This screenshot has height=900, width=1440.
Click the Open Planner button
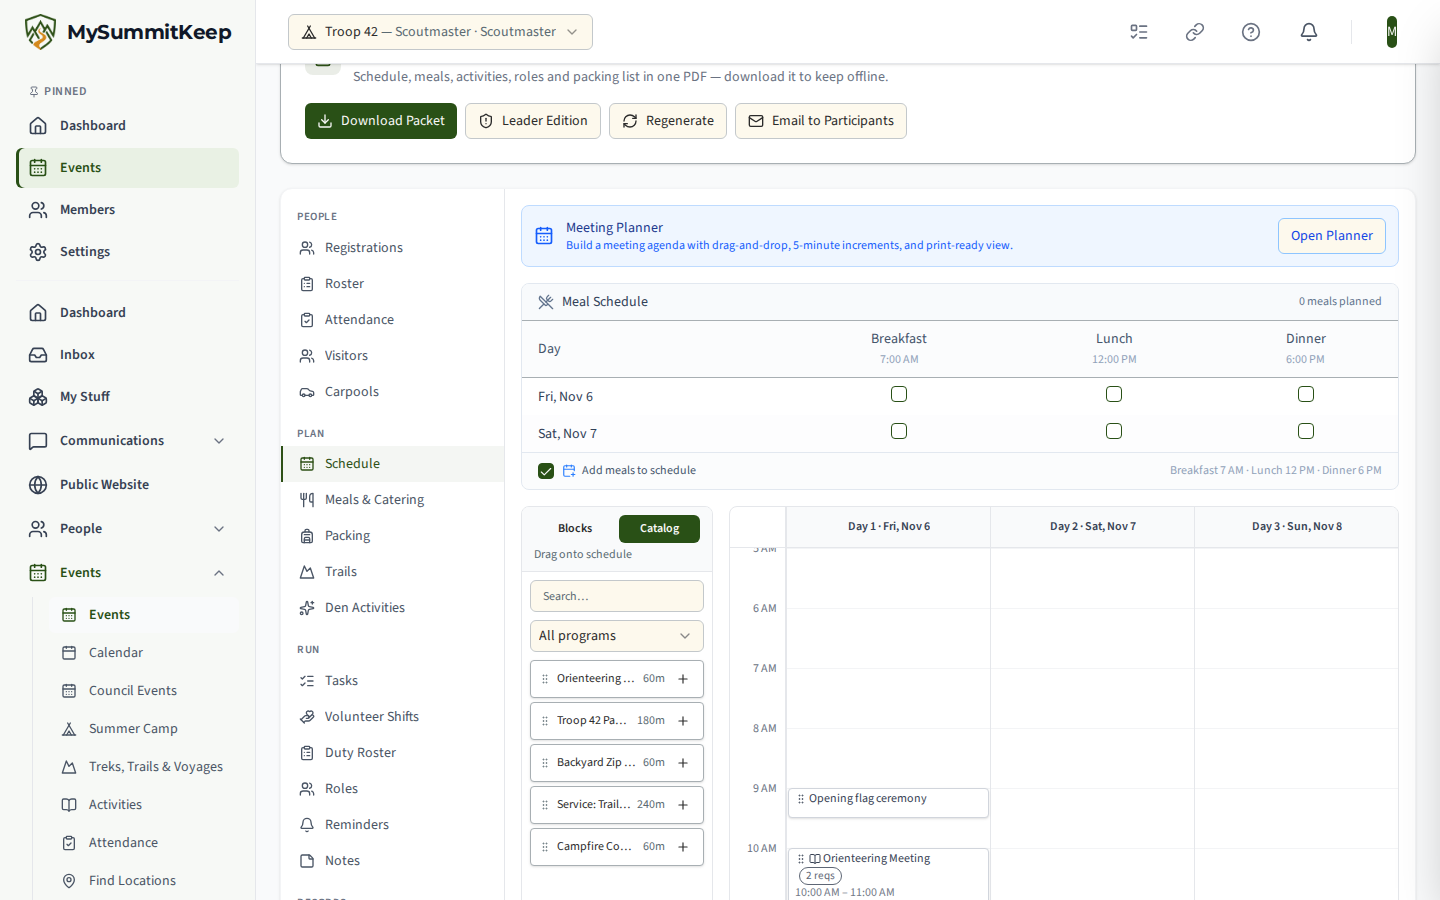(1332, 236)
